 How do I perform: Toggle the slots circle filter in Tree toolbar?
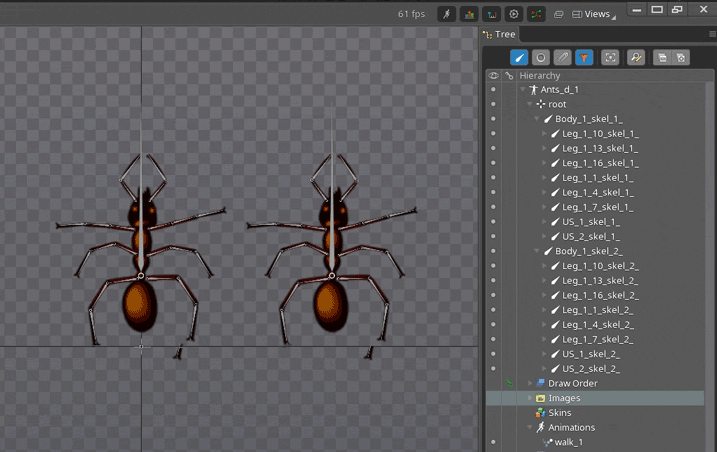pyautogui.click(x=541, y=58)
